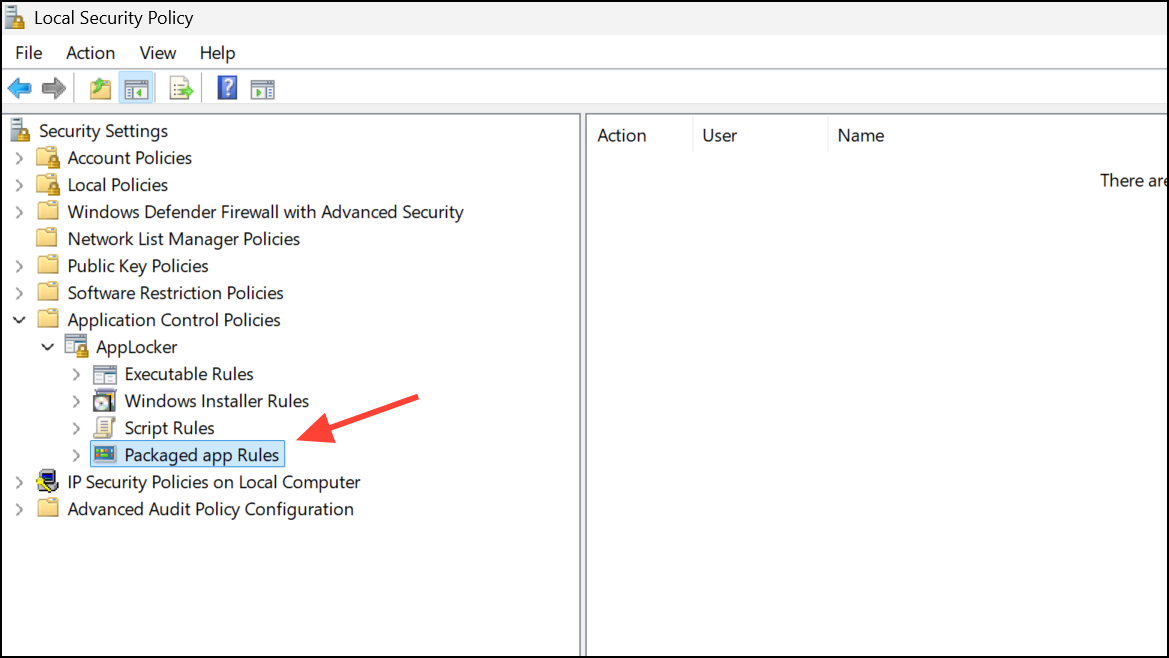
Task: Select the AppLocker node icon
Action: 76,347
